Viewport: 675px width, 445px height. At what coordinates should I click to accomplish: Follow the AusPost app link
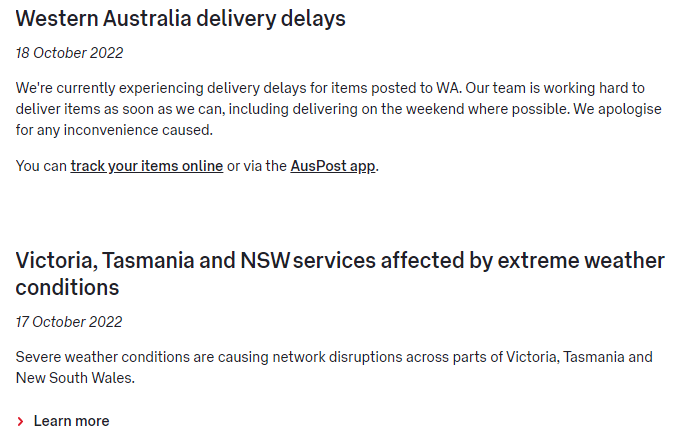pyautogui.click(x=333, y=165)
